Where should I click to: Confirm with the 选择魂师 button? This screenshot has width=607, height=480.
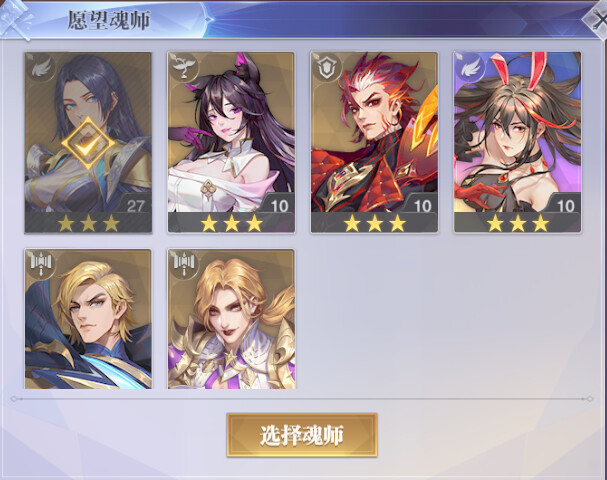[302, 435]
